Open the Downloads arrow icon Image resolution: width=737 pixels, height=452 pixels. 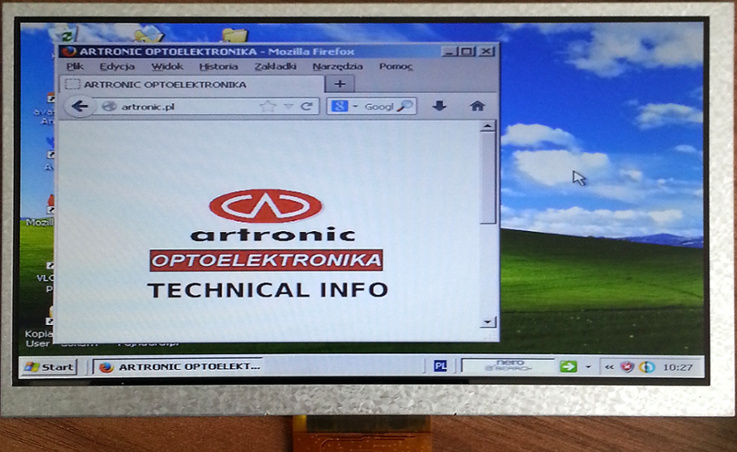439,106
